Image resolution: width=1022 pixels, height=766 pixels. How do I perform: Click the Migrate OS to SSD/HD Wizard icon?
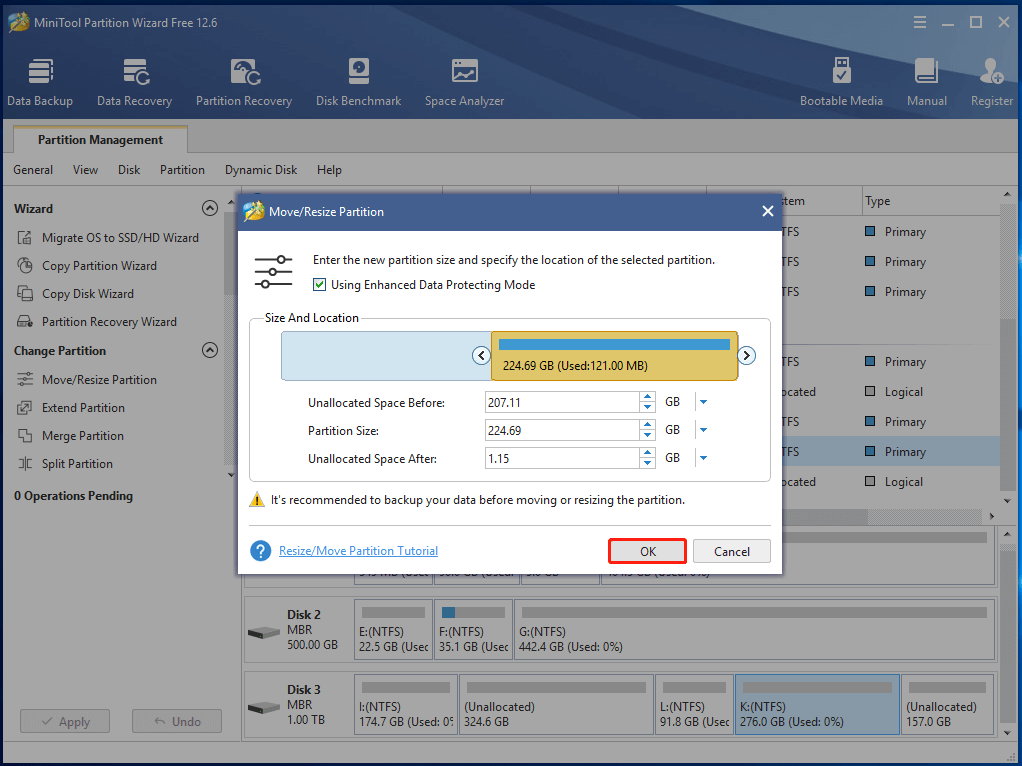coord(25,238)
